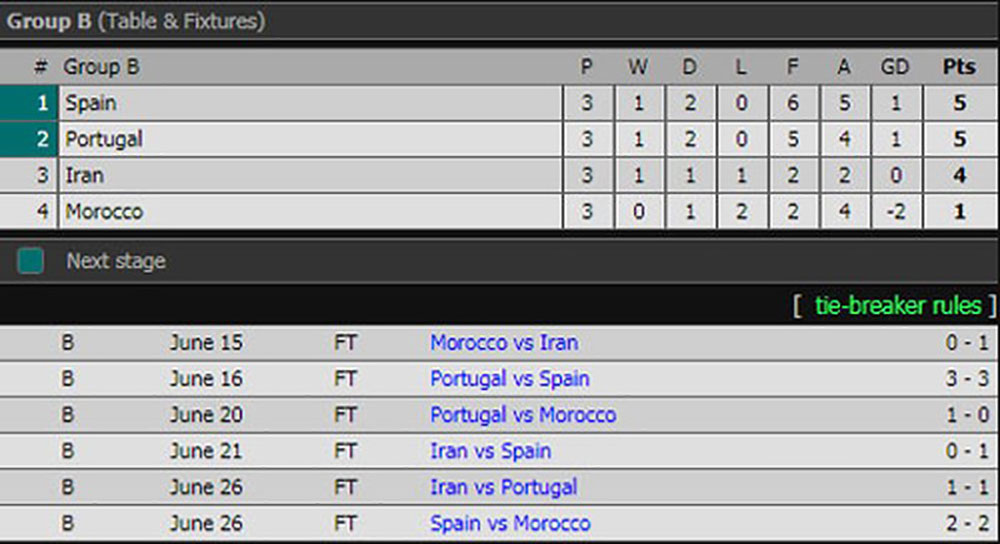Open the Iran vs Spain match
Screen dimensions: 1000x544
coord(490,452)
